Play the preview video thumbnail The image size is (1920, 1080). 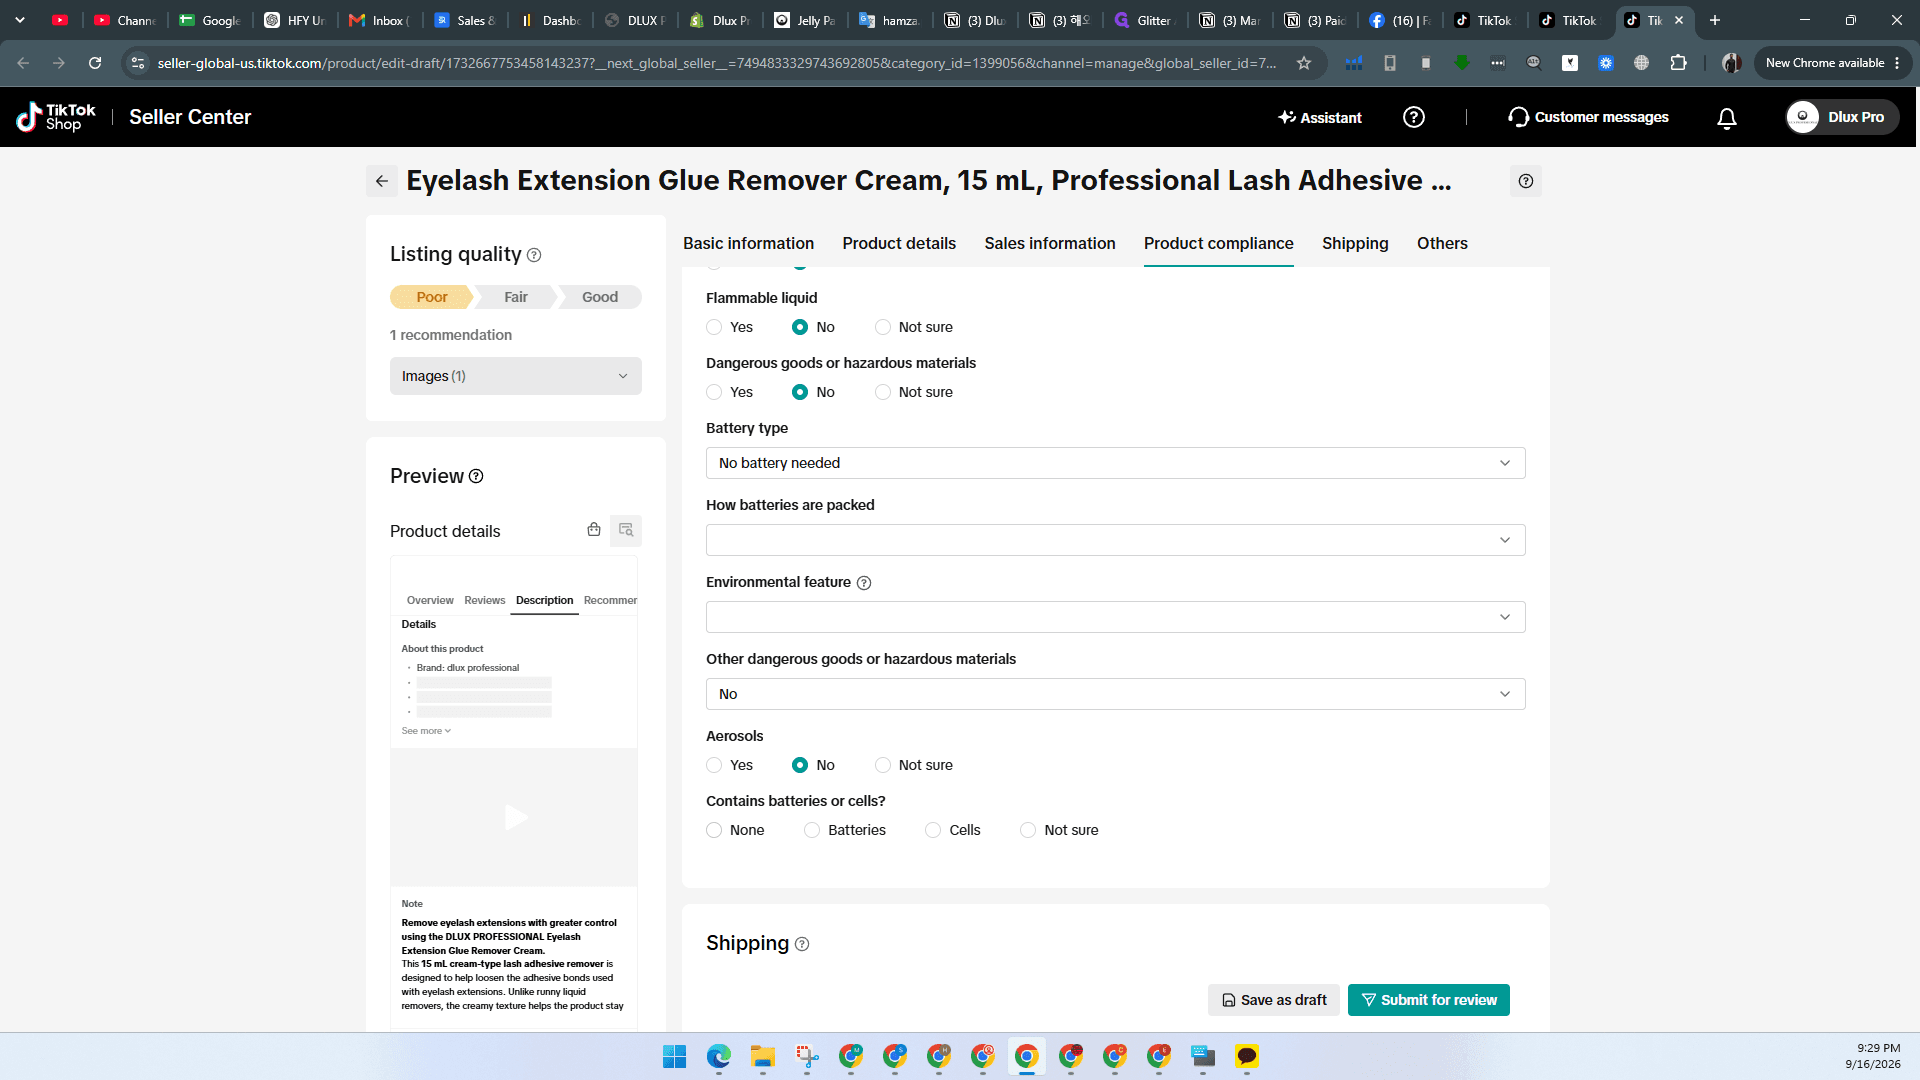[x=515, y=817]
